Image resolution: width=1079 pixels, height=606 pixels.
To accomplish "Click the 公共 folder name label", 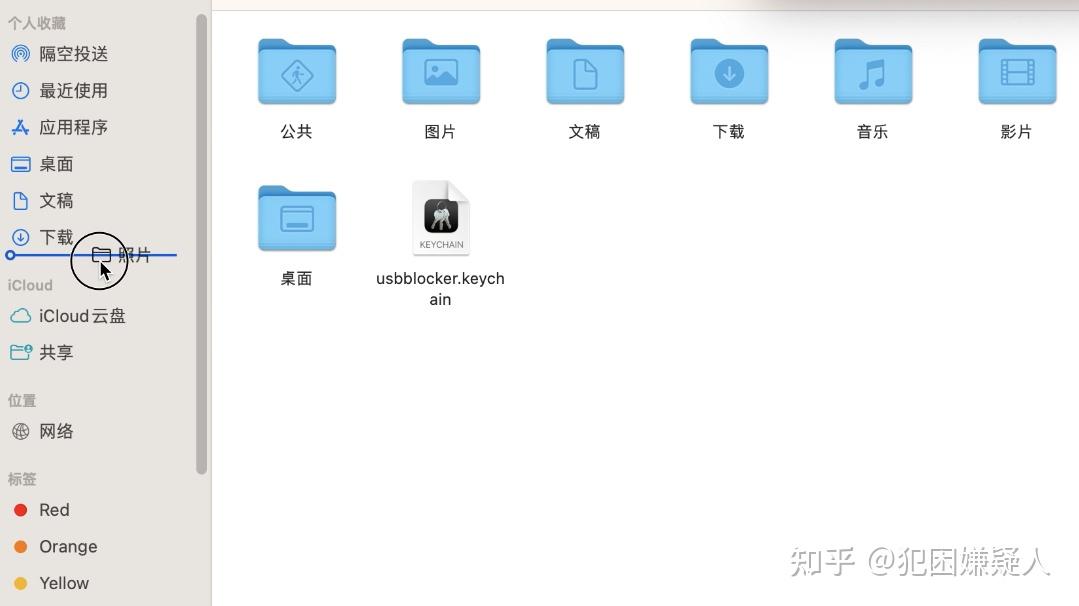I will (297, 131).
